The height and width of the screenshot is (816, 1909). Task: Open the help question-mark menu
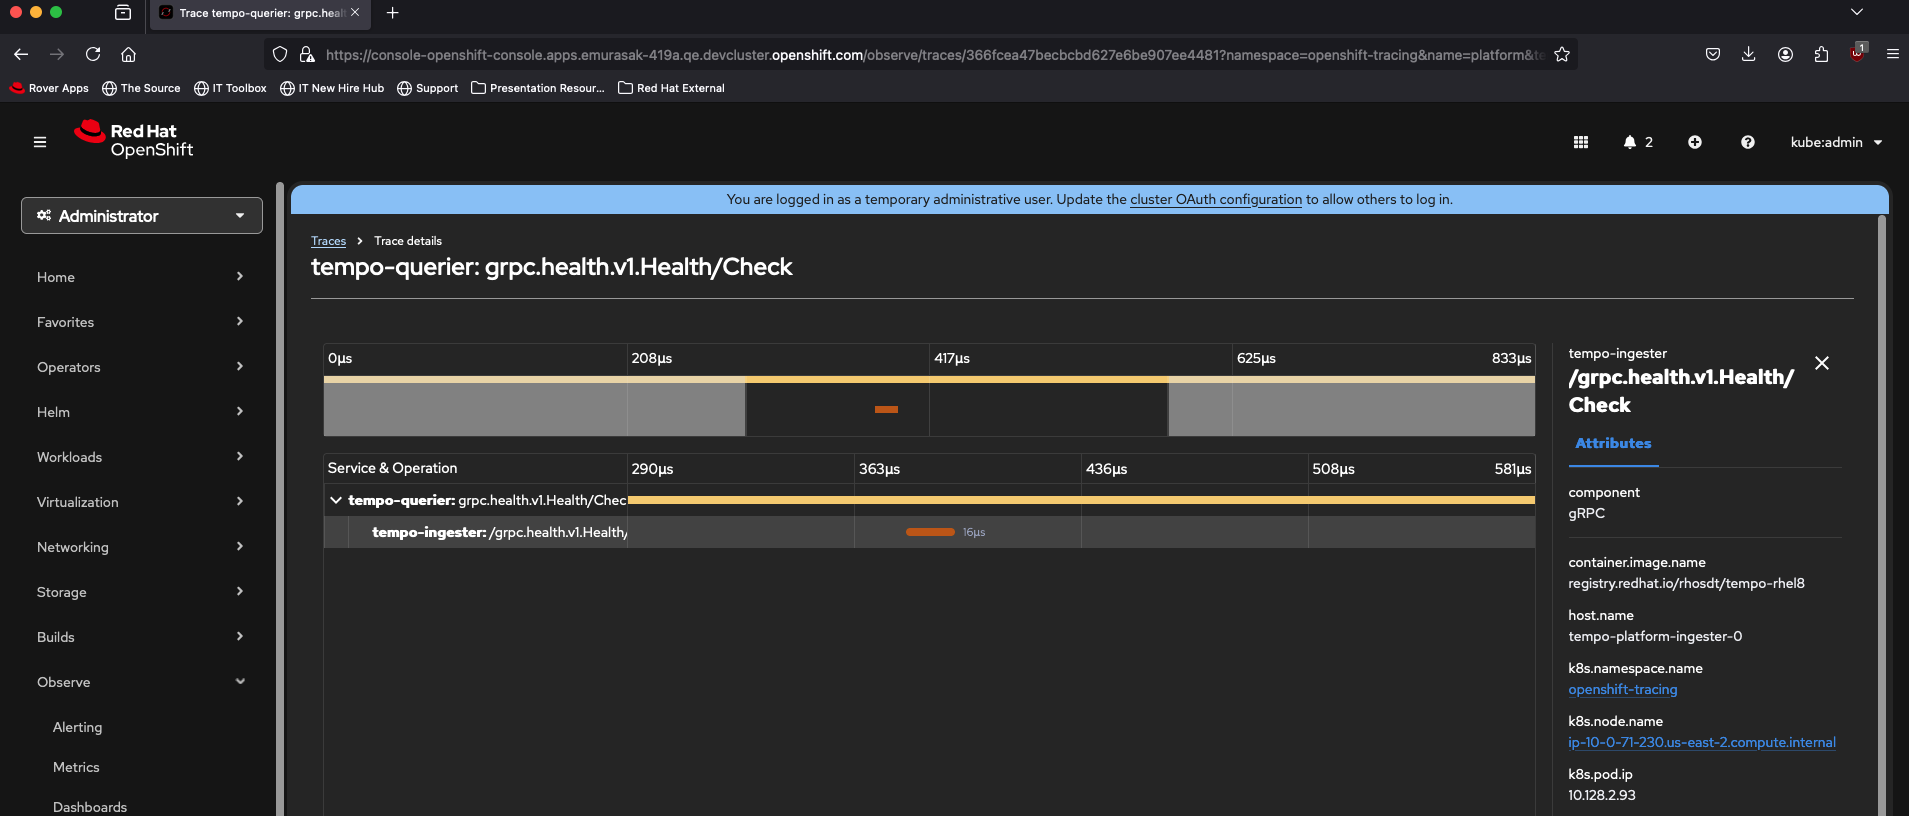point(1748,142)
